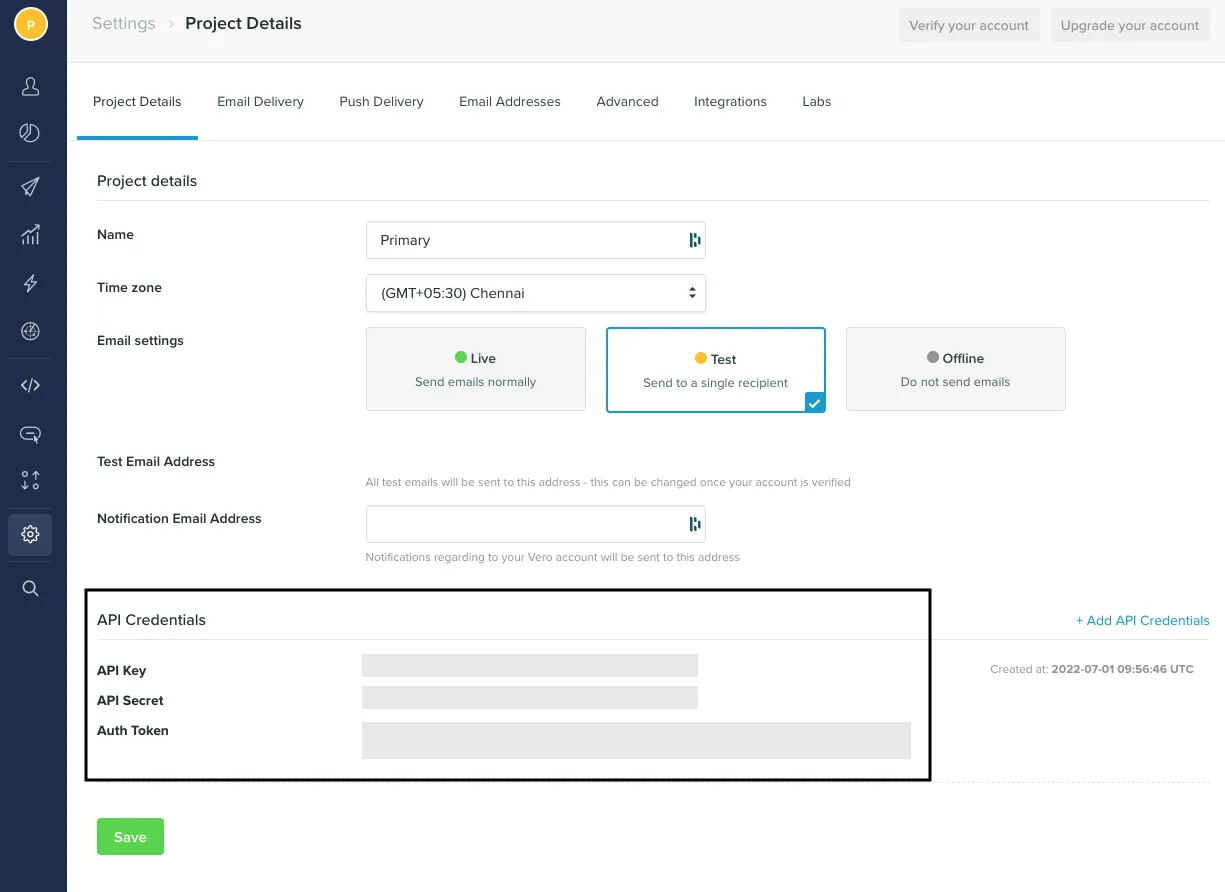1225x892 pixels.
Task: Switch to the Advanced tab
Action: [x=627, y=102]
